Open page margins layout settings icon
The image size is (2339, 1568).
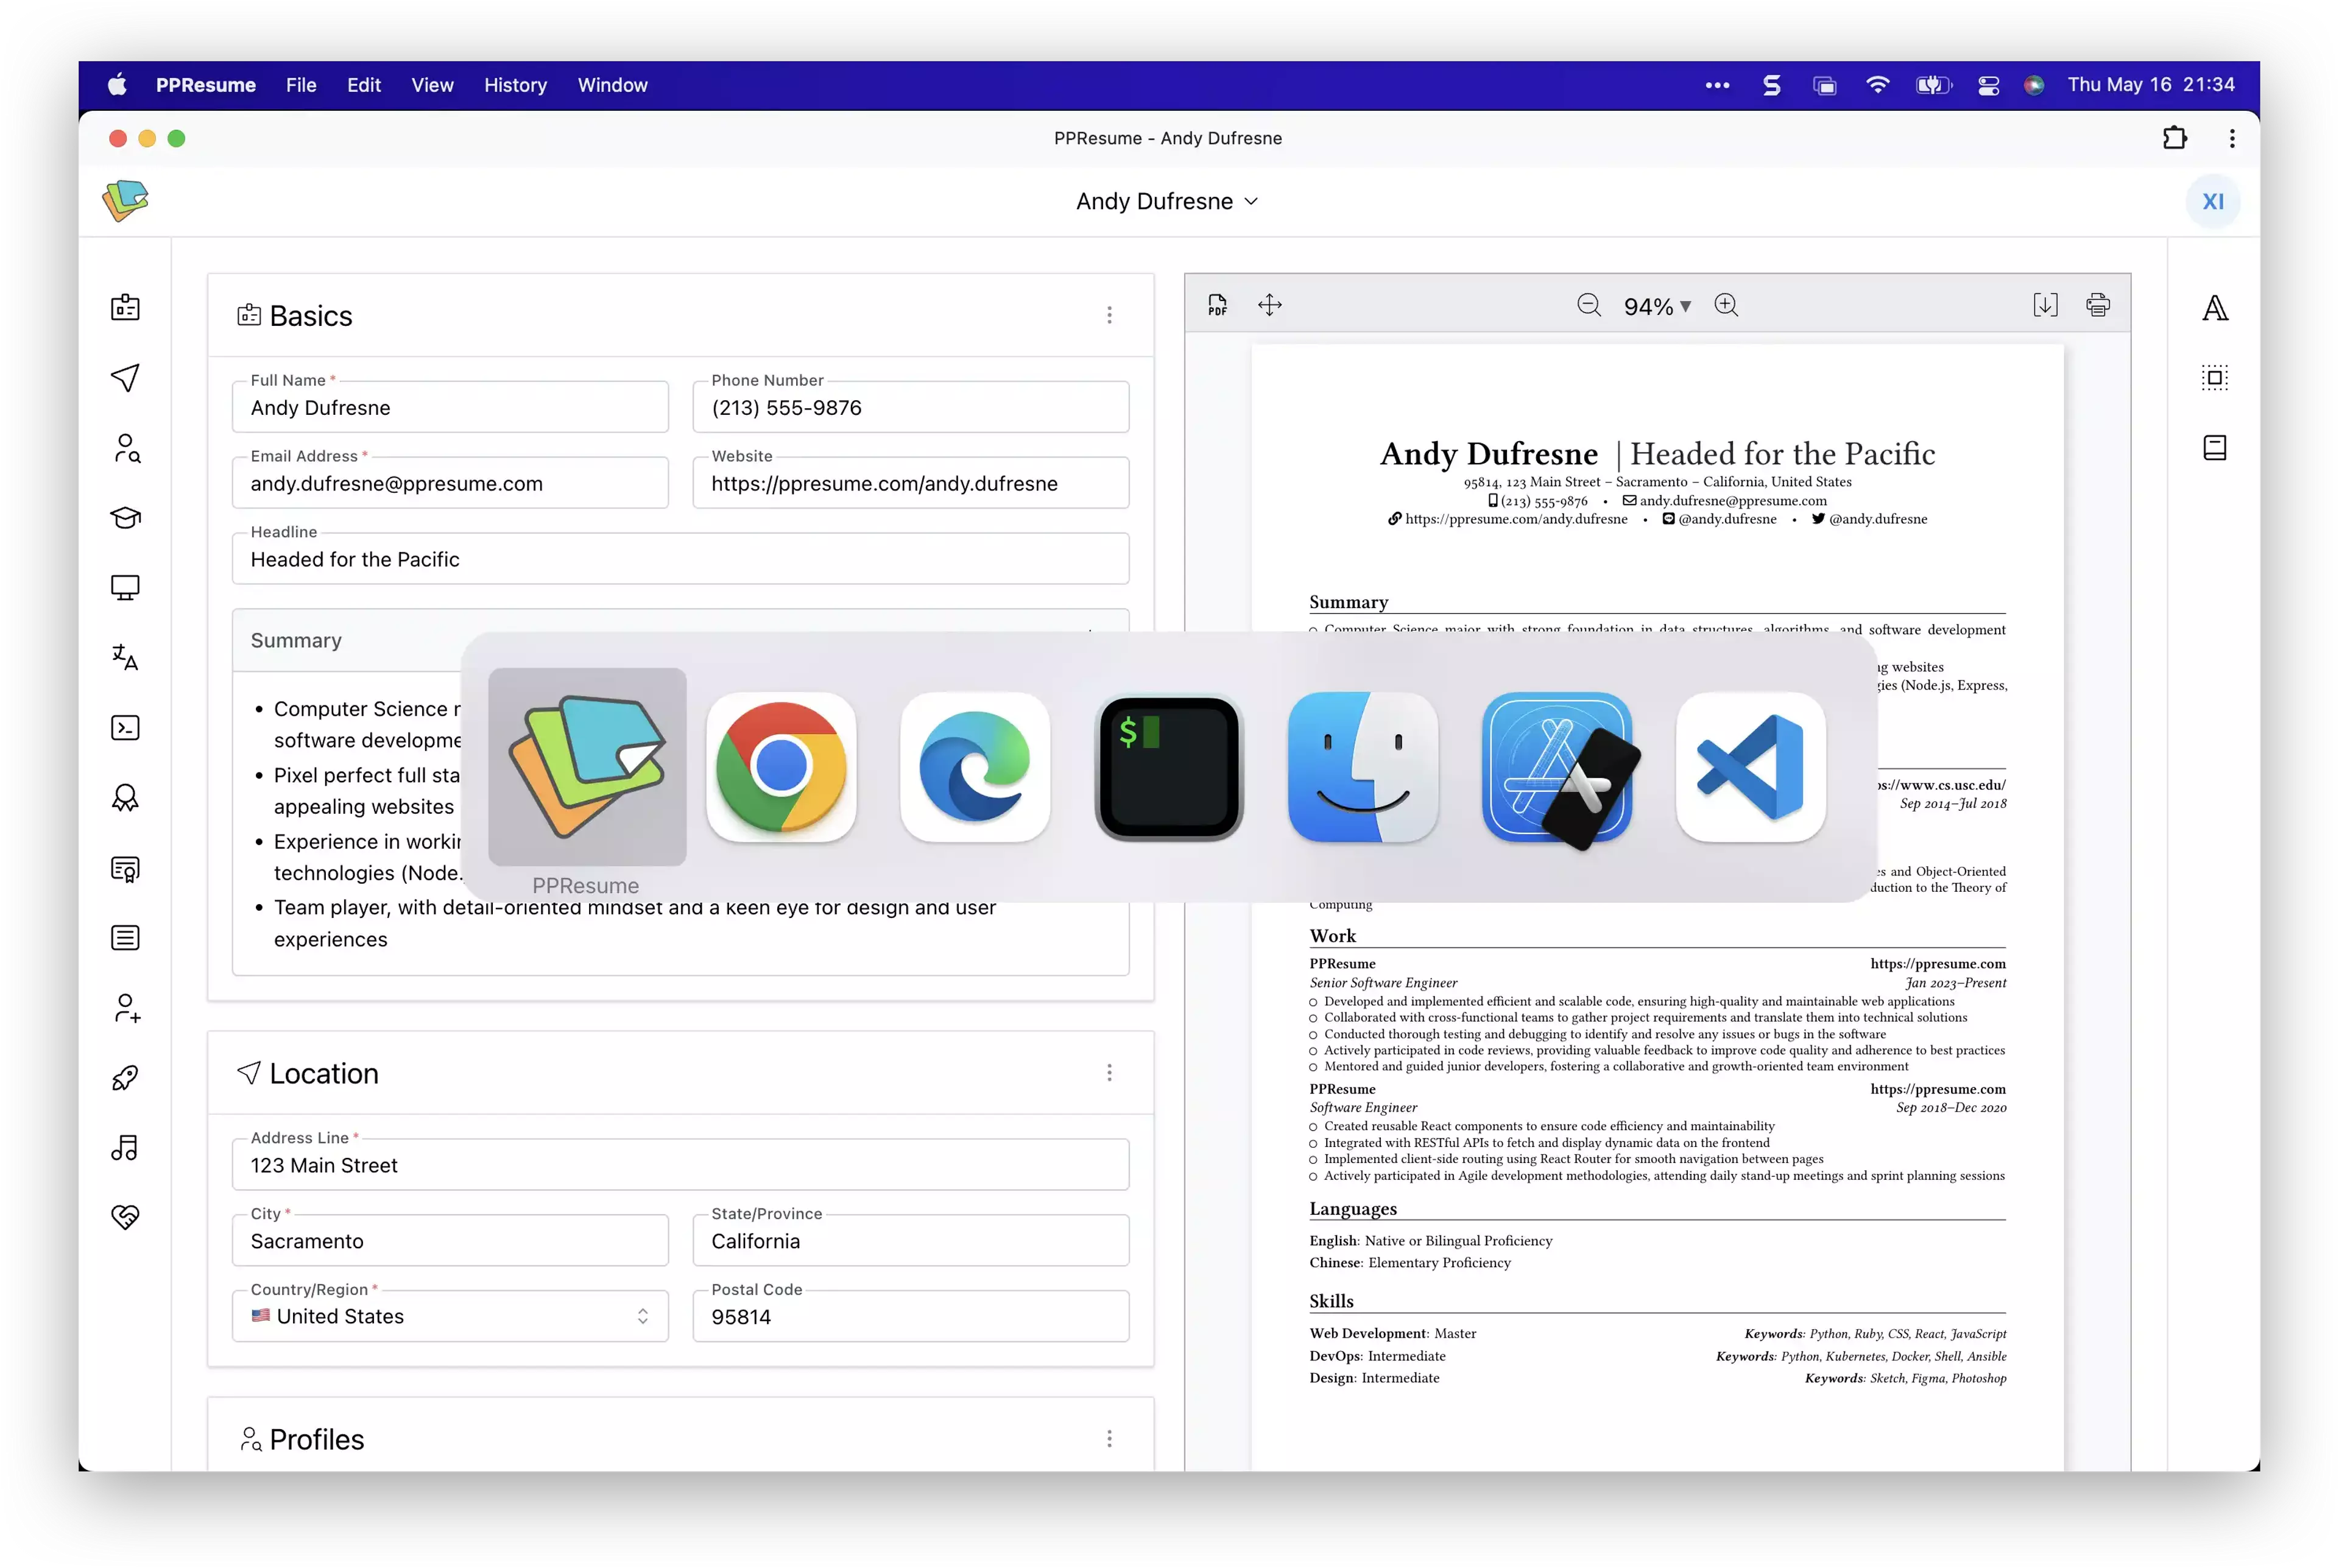pos(2215,378)
